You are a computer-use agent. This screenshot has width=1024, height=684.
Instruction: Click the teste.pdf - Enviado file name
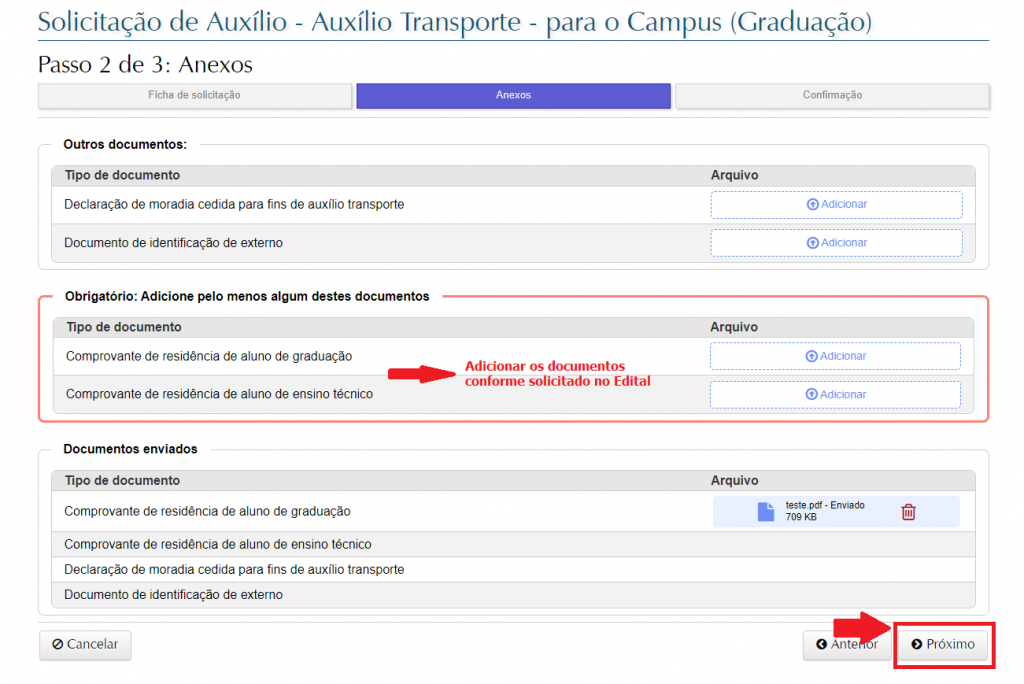coord(824,506)
